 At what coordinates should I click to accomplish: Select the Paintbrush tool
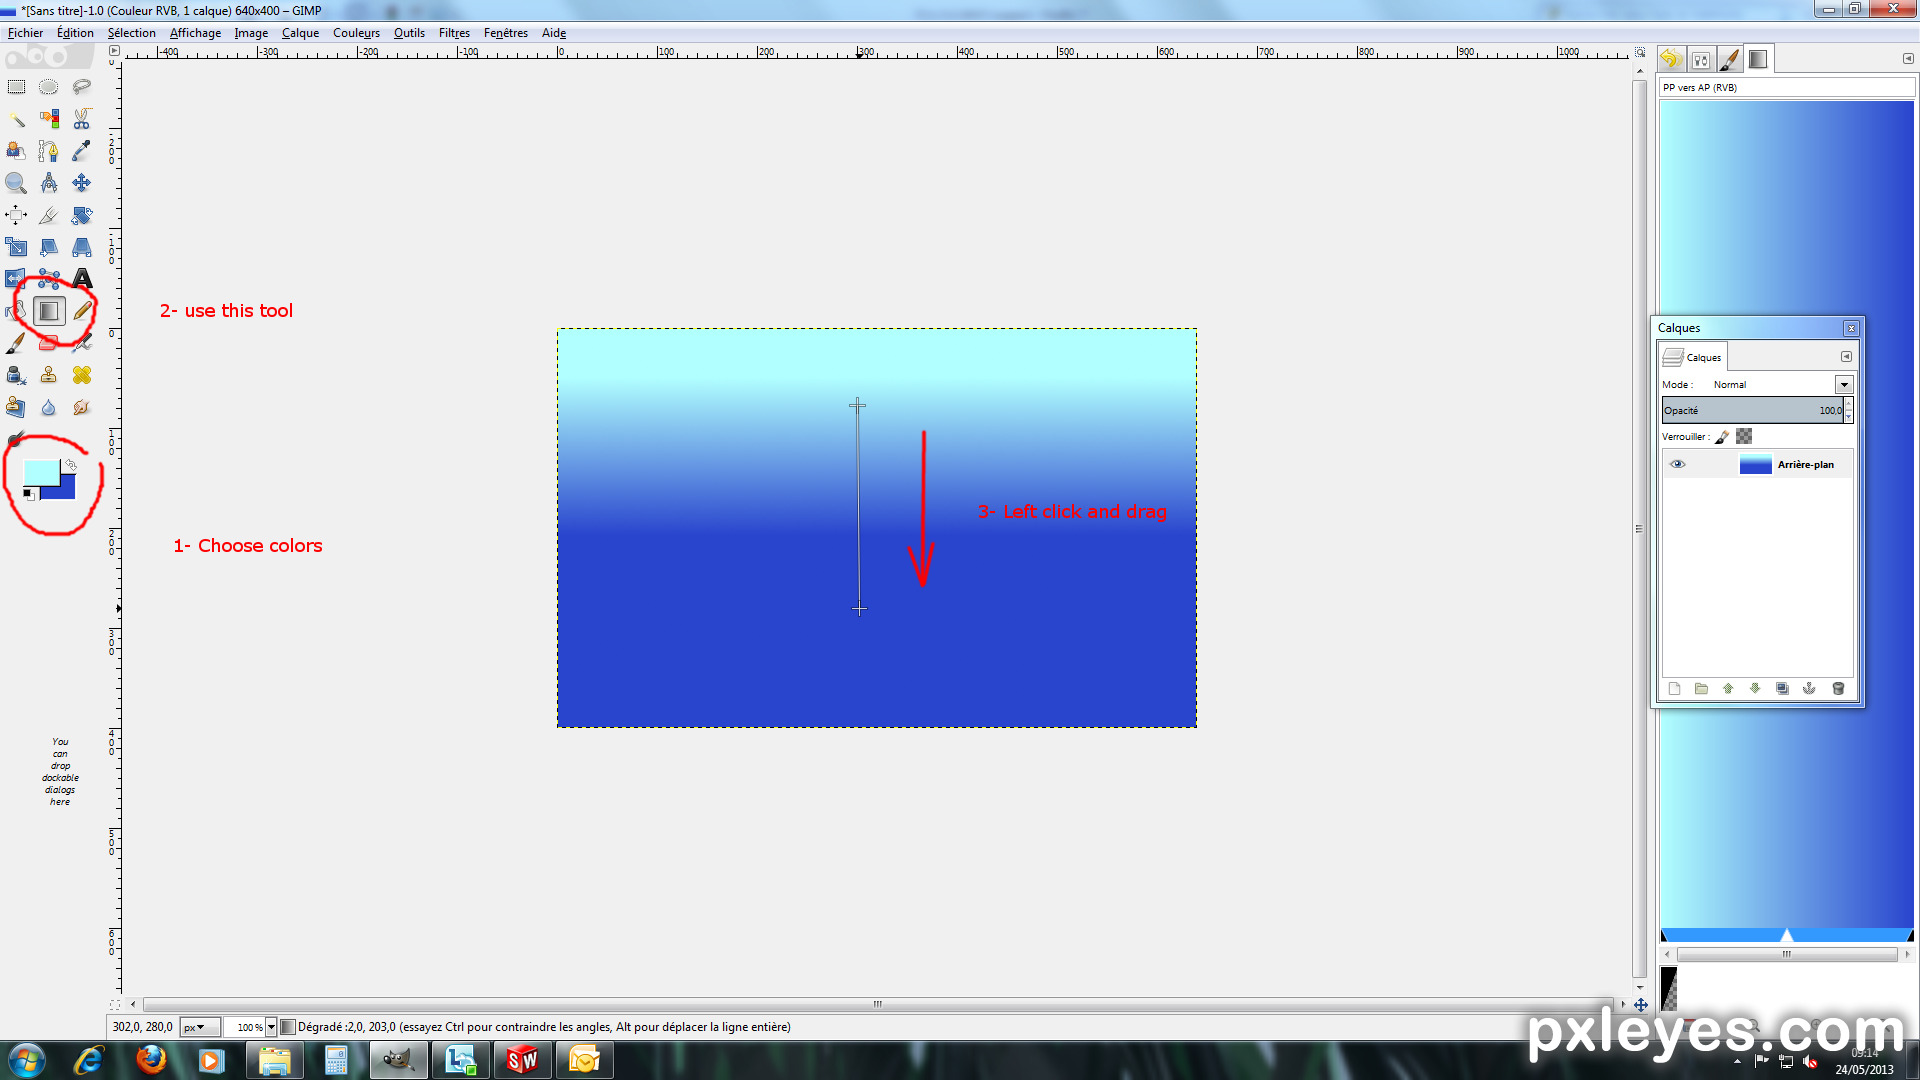[16, 343]
